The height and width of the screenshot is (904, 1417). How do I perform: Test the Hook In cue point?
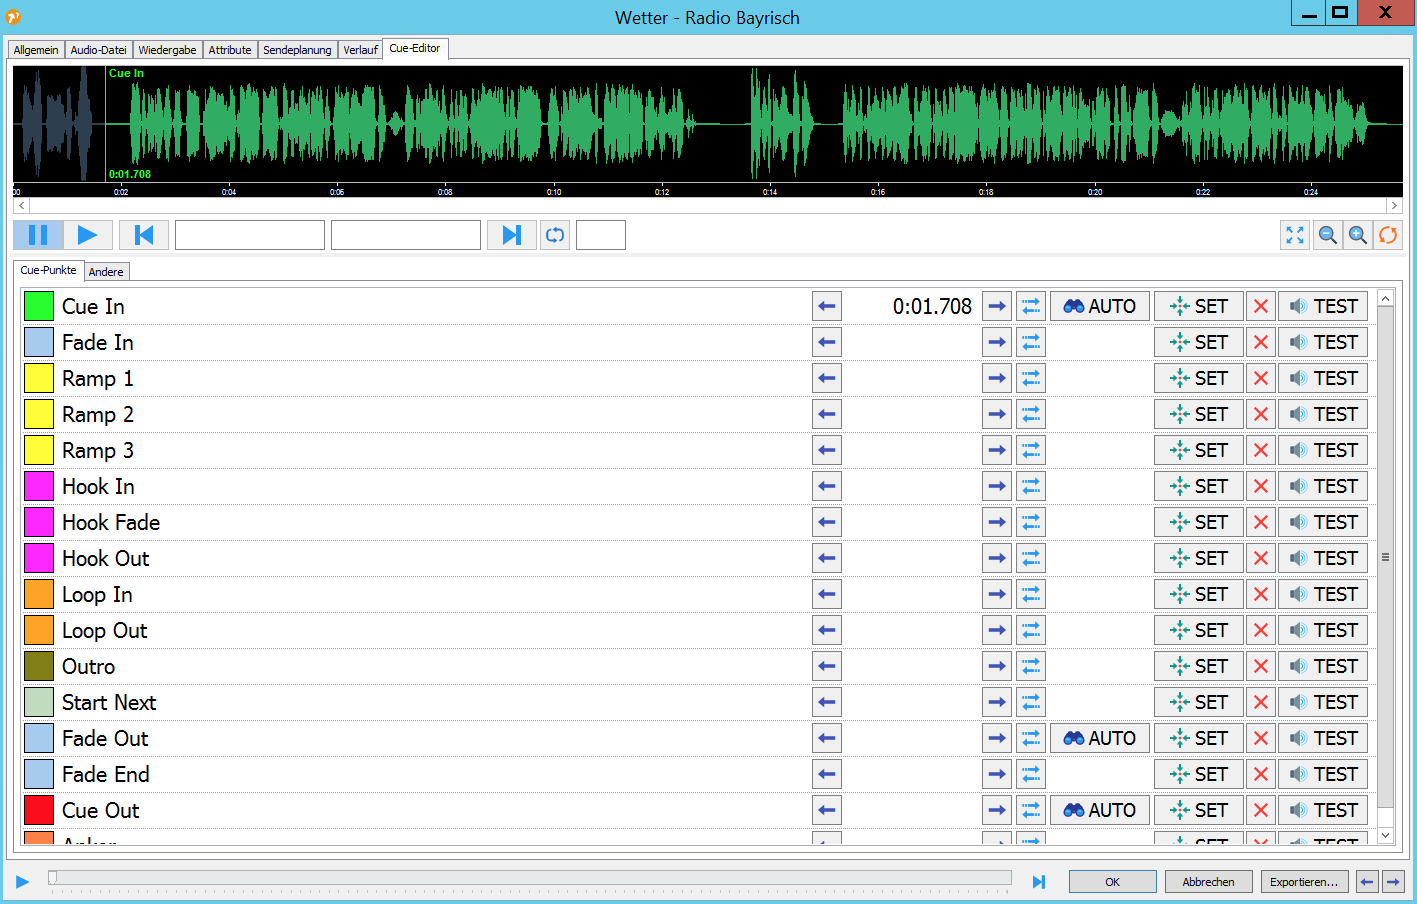[x=1322, y=487]
